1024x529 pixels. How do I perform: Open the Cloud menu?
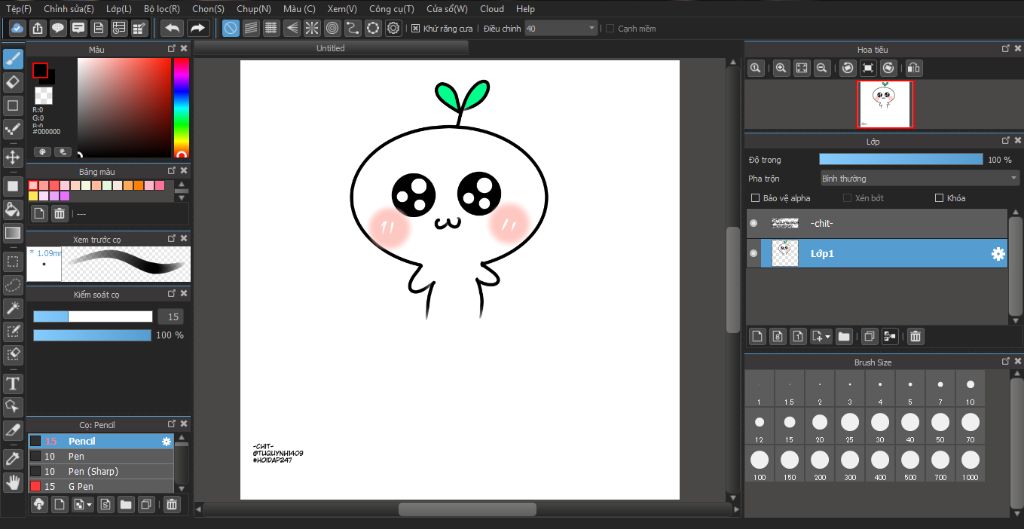(x=491, y=8)
